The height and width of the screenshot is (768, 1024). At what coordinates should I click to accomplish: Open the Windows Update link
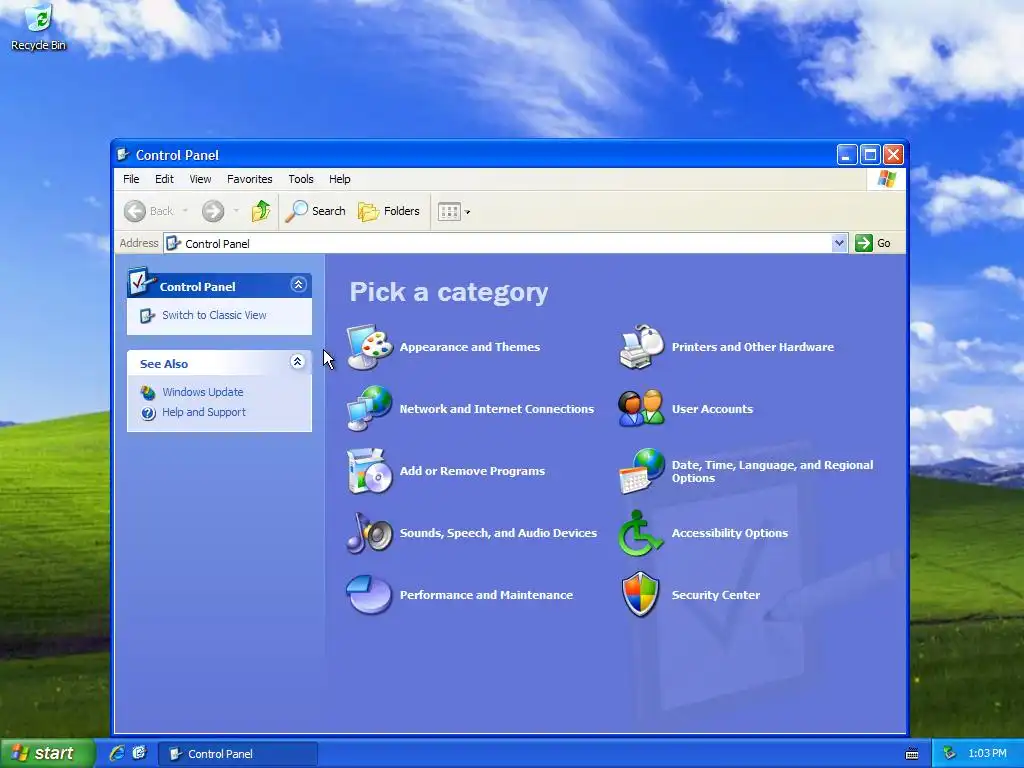[x=202, y=392]
